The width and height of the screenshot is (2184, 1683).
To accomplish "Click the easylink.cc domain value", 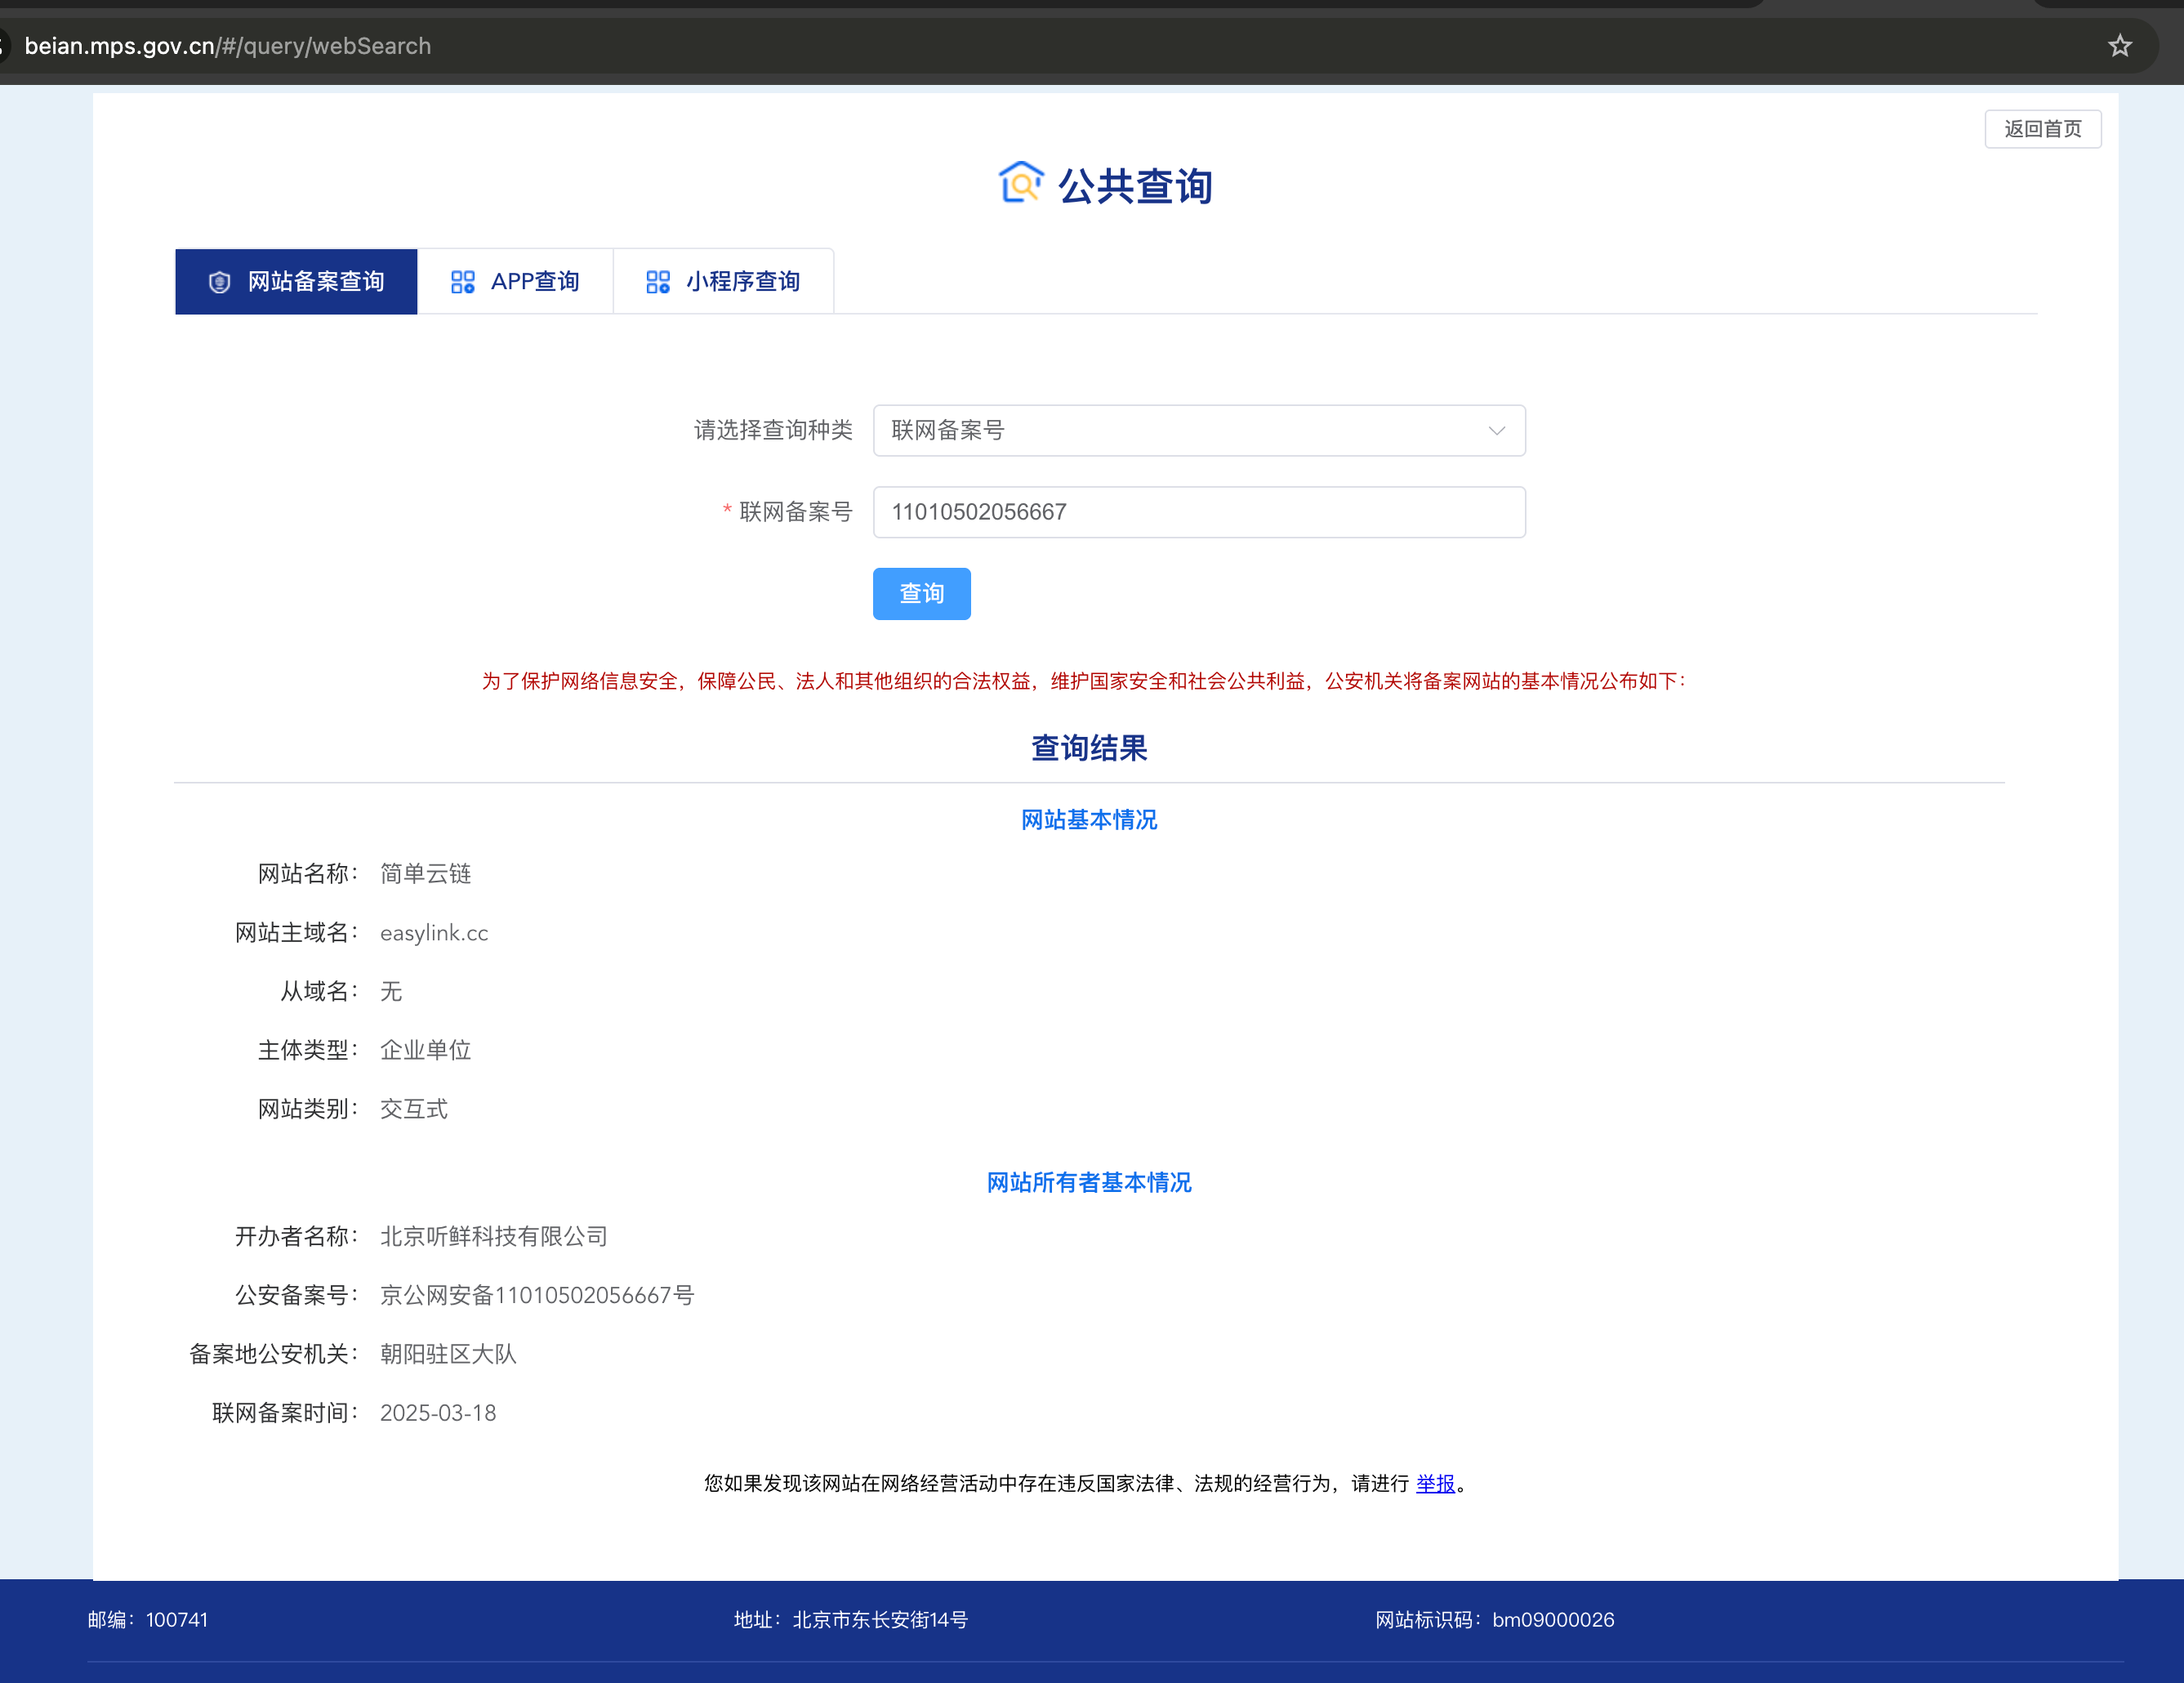I will 434,933.
